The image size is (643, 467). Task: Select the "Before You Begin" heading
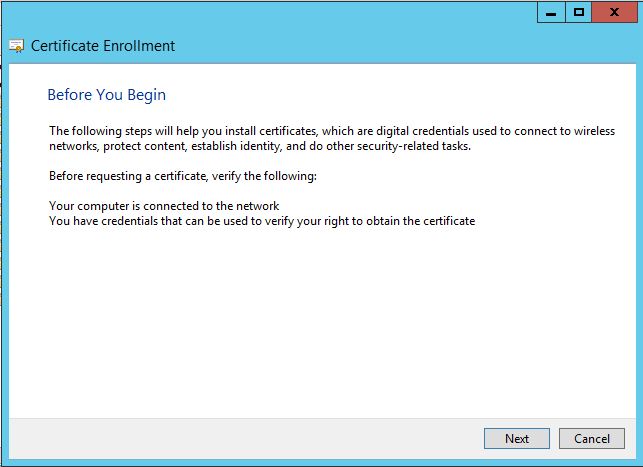(x=106, y=95)
